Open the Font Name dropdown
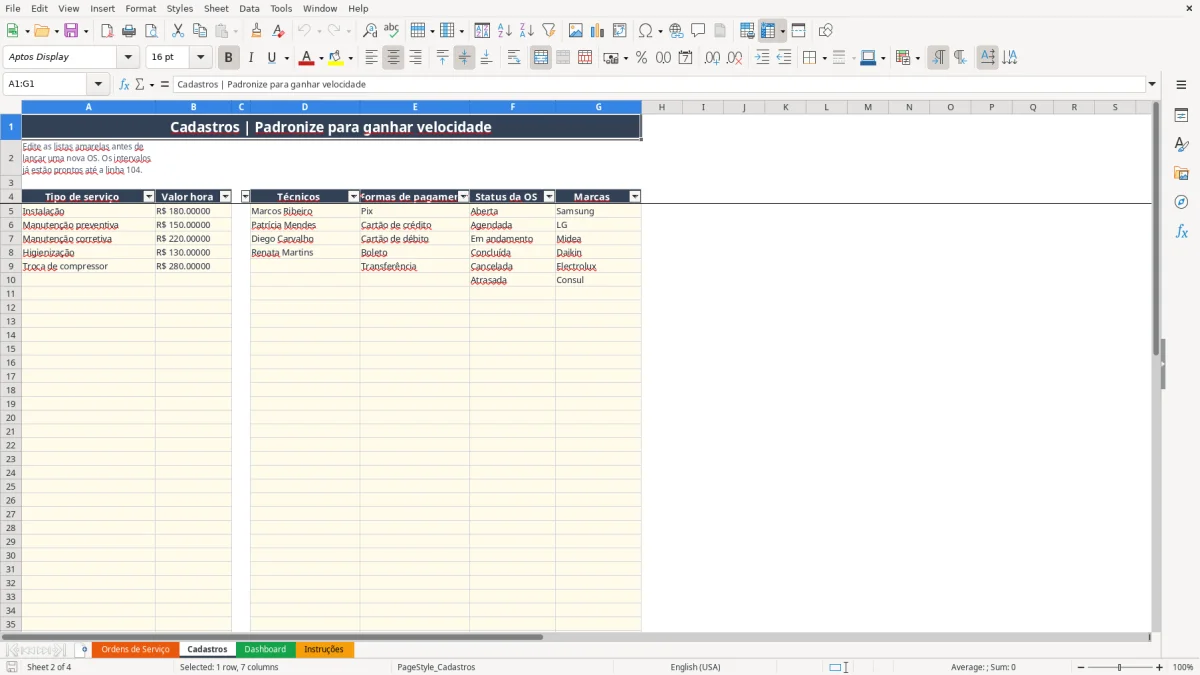 (128, 57)
